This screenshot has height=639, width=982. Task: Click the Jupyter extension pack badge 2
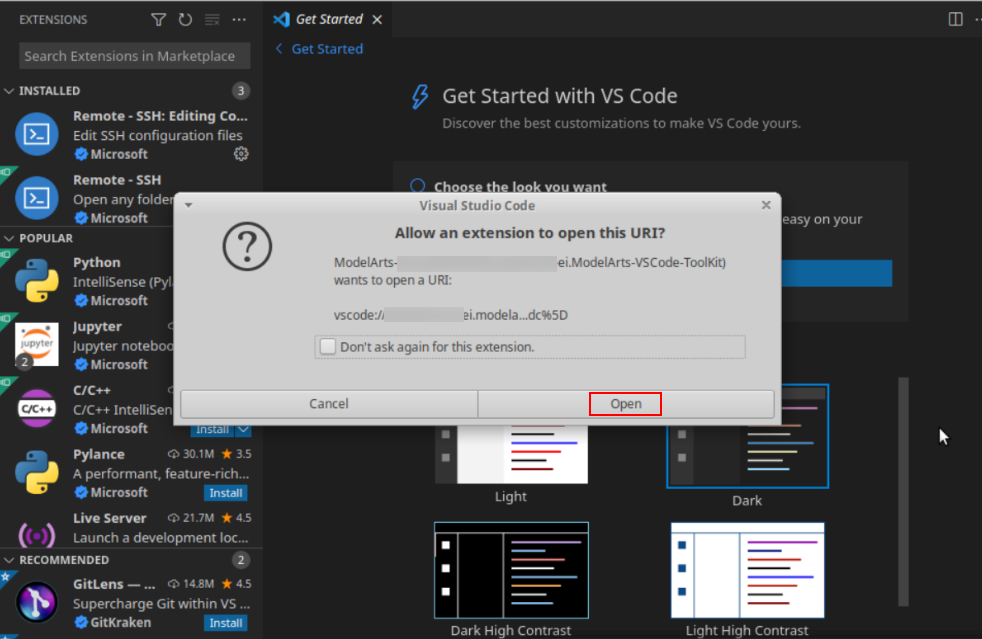(x=24, y=361)
